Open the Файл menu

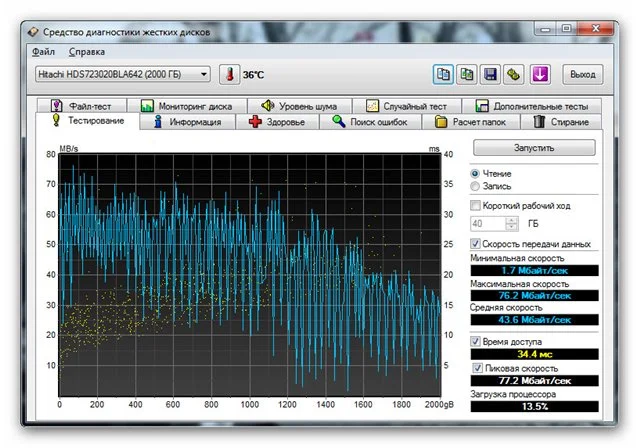point(43,51)
